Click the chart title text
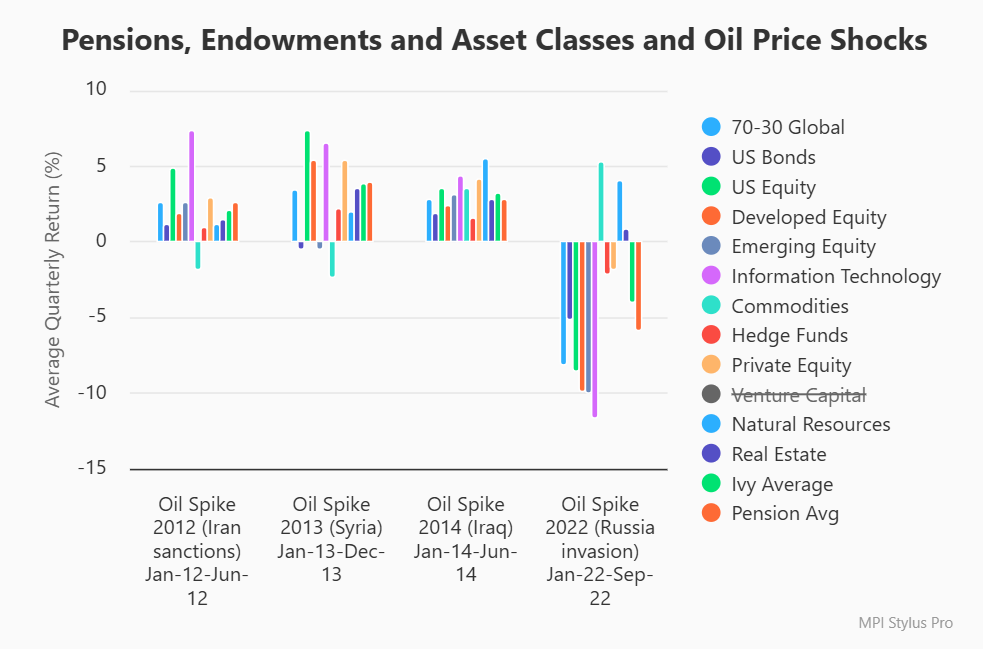This screenshot has height=649, width=983. (494, 41)
